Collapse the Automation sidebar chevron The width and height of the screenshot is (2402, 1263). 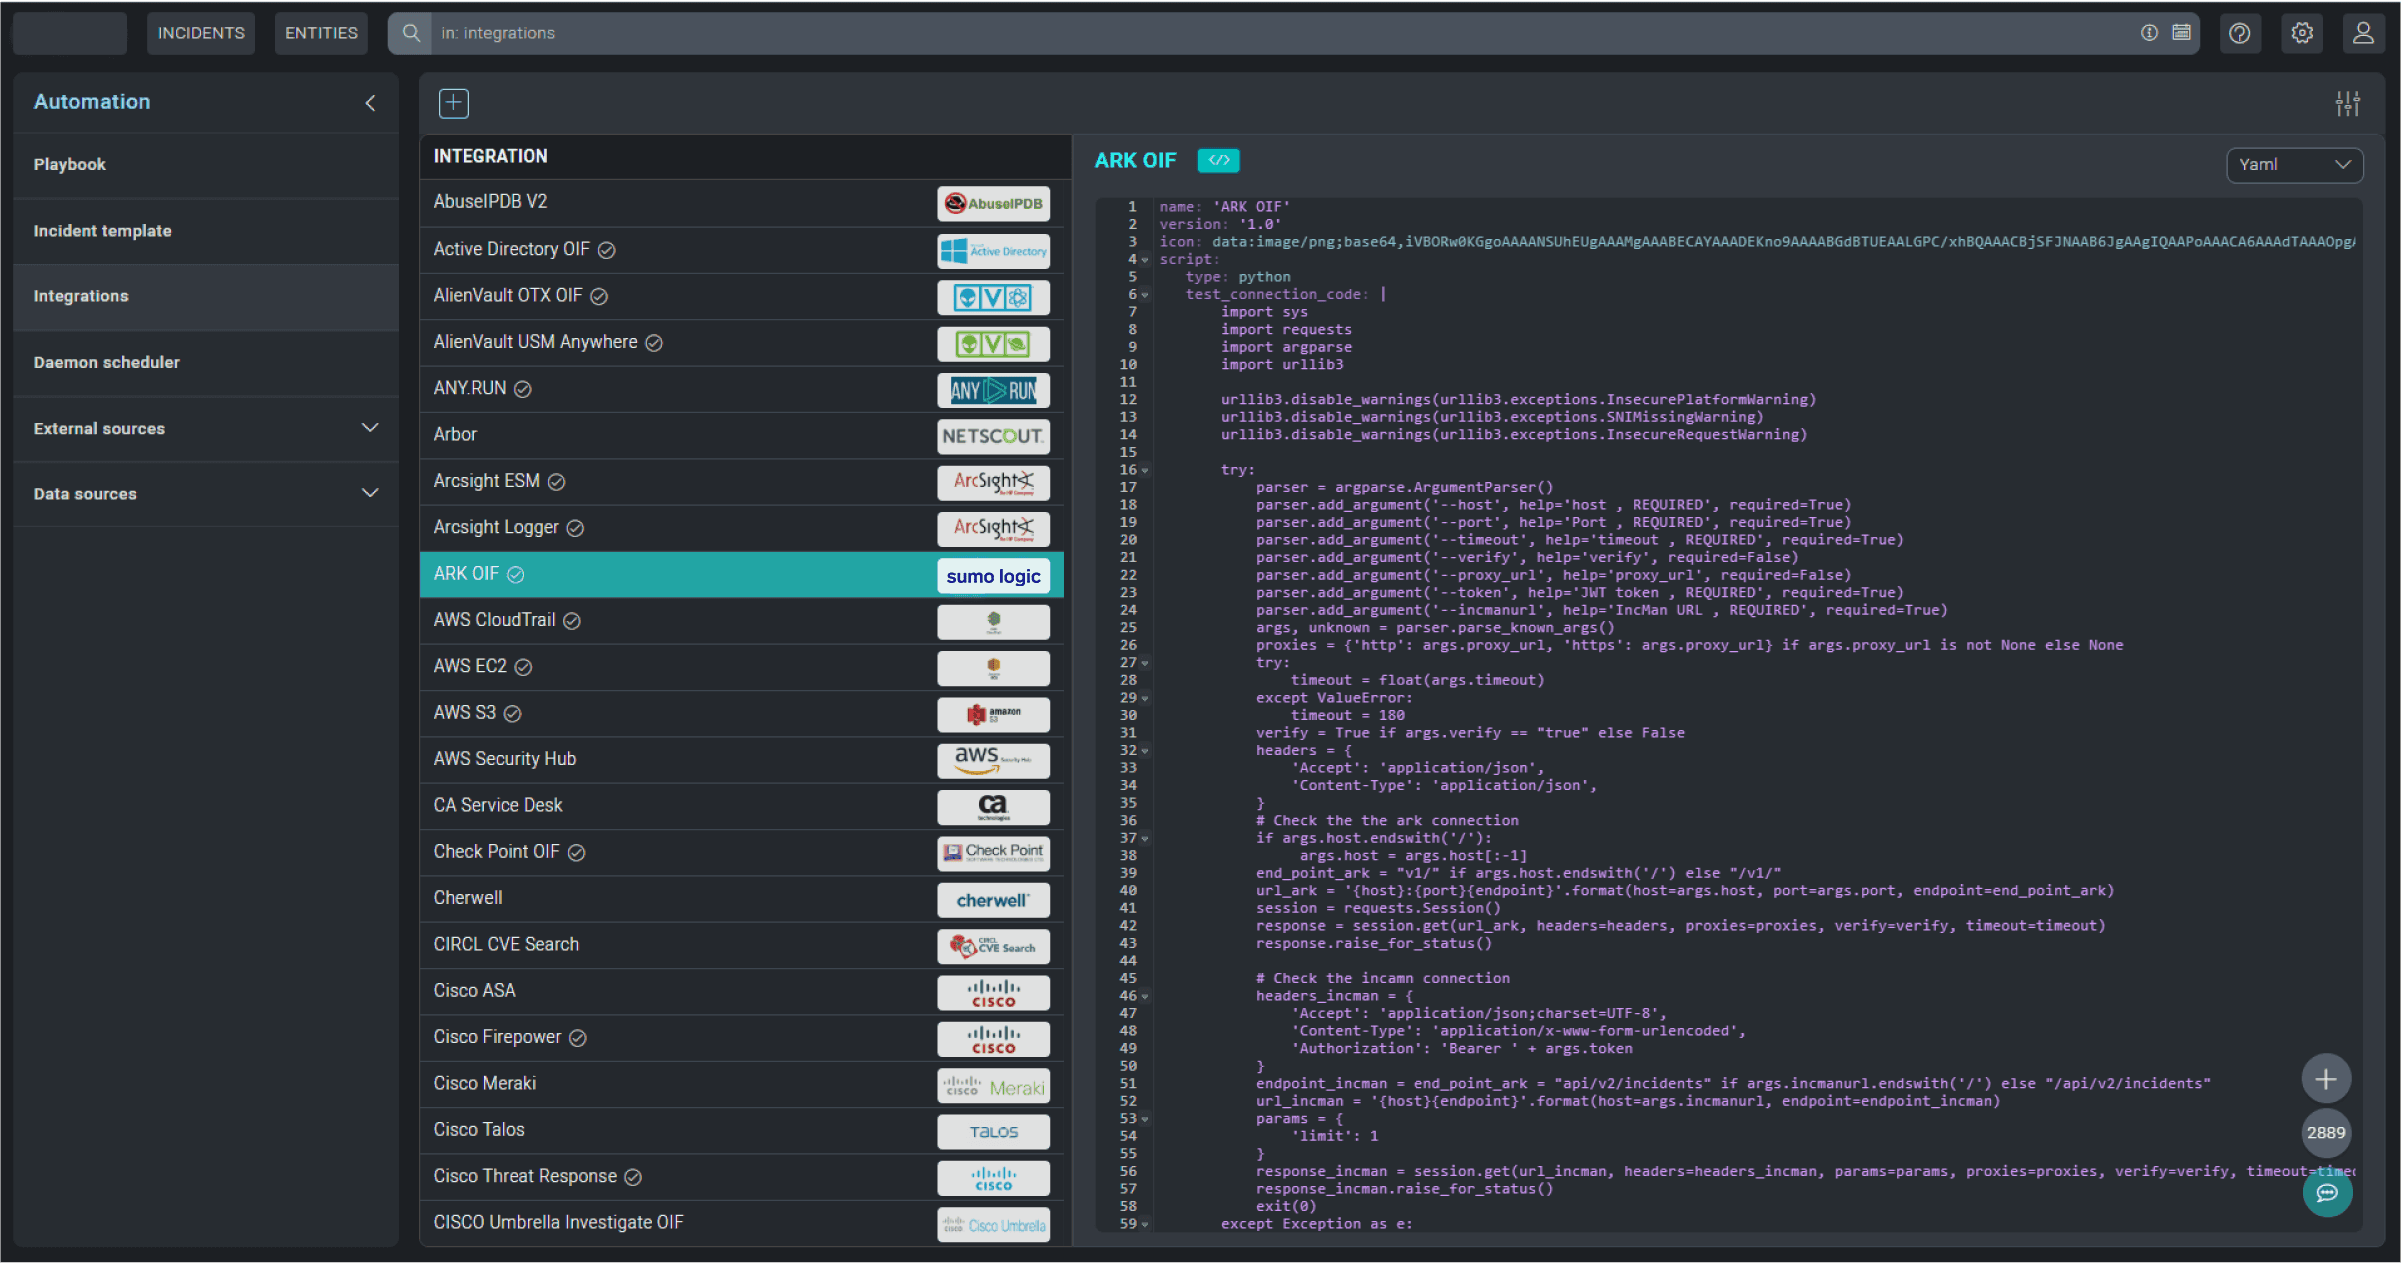click(x=370, y=103)
